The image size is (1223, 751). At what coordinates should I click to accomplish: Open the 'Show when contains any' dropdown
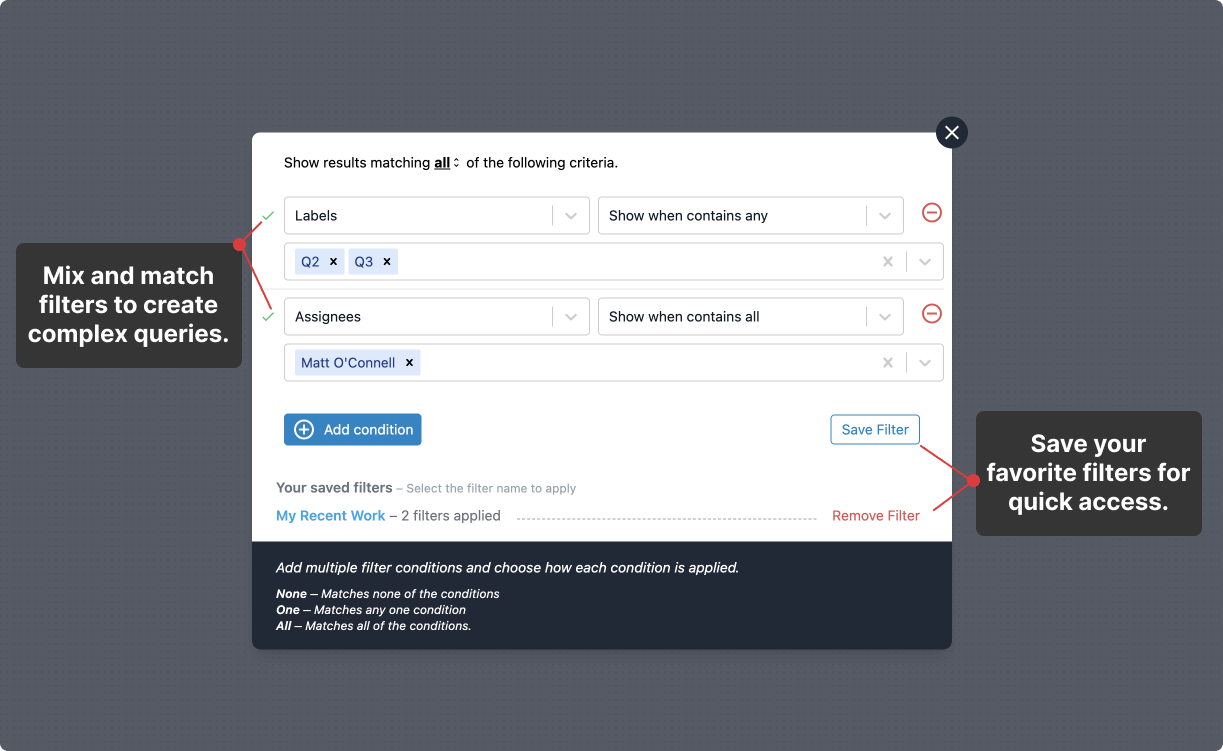pos(751,216)
